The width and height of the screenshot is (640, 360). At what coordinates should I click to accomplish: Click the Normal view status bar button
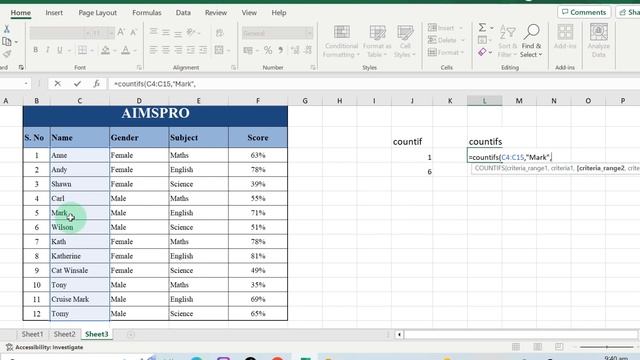coord(516,347)
